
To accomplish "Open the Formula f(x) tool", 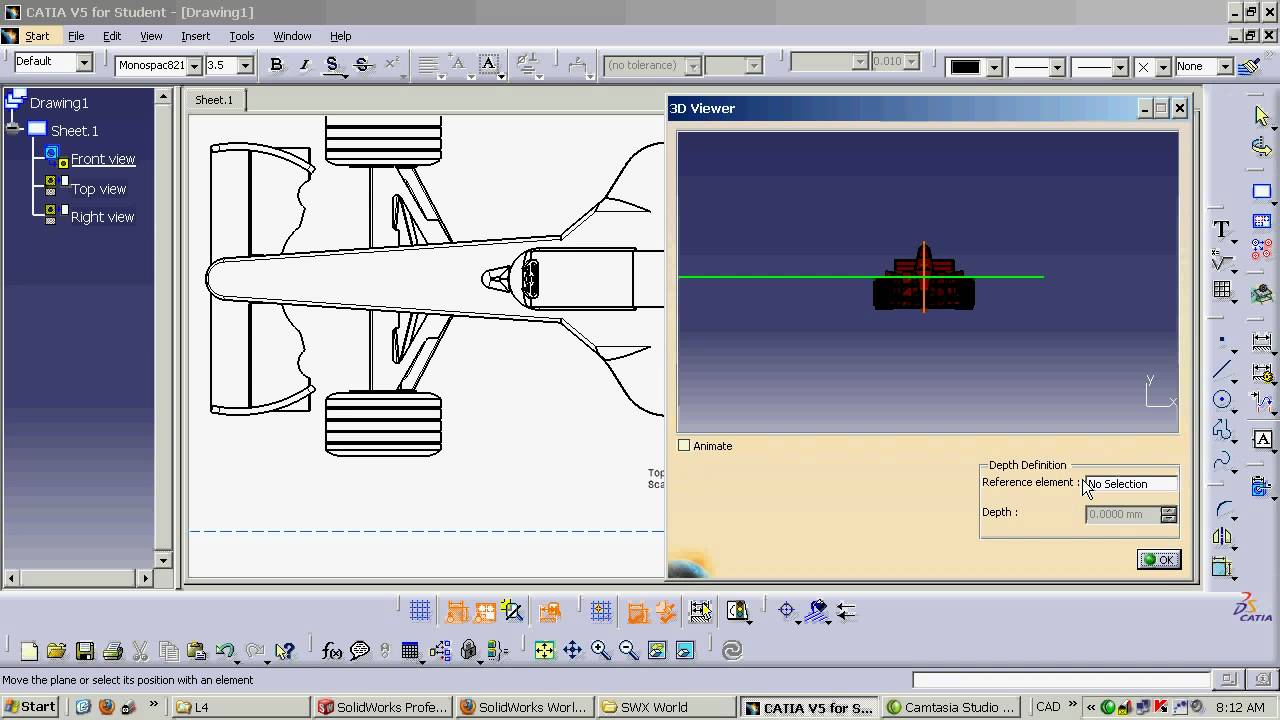I will pos(332,651).
